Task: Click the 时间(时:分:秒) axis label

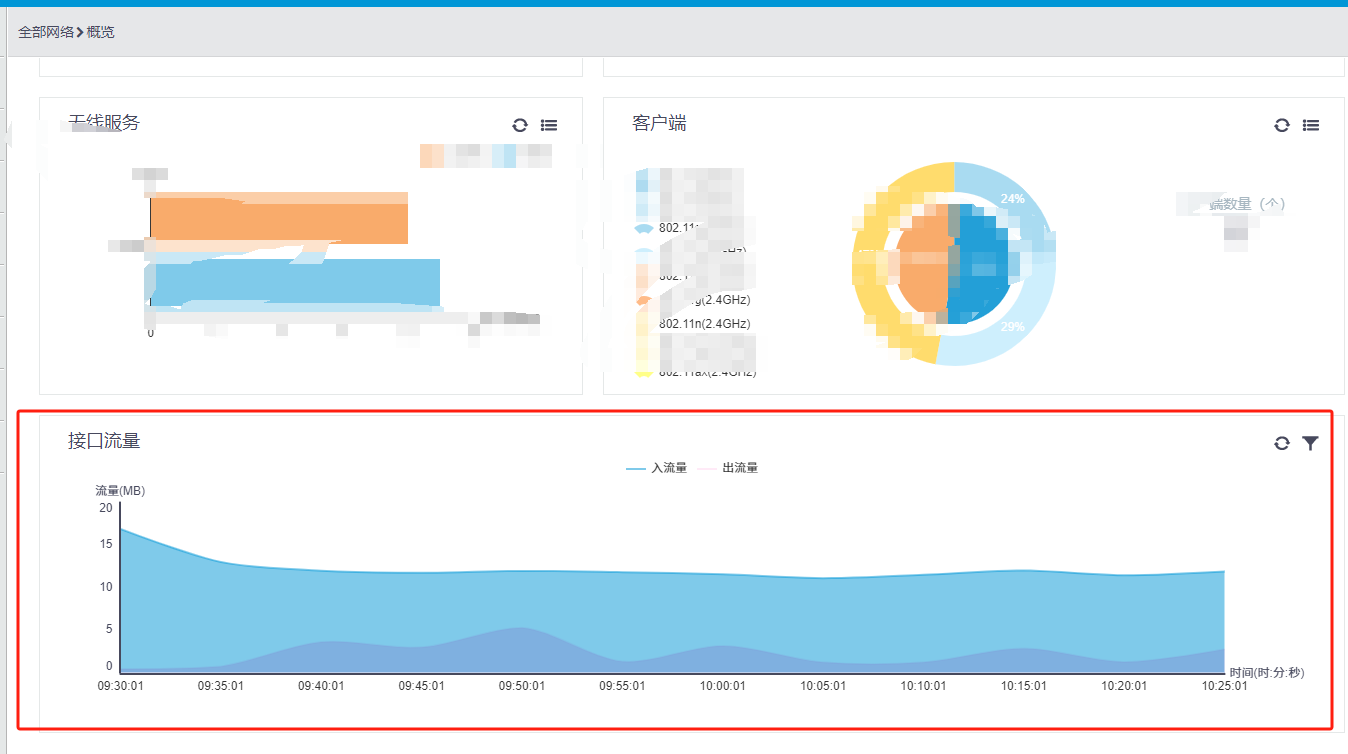Action: [x=1267, y=673]
